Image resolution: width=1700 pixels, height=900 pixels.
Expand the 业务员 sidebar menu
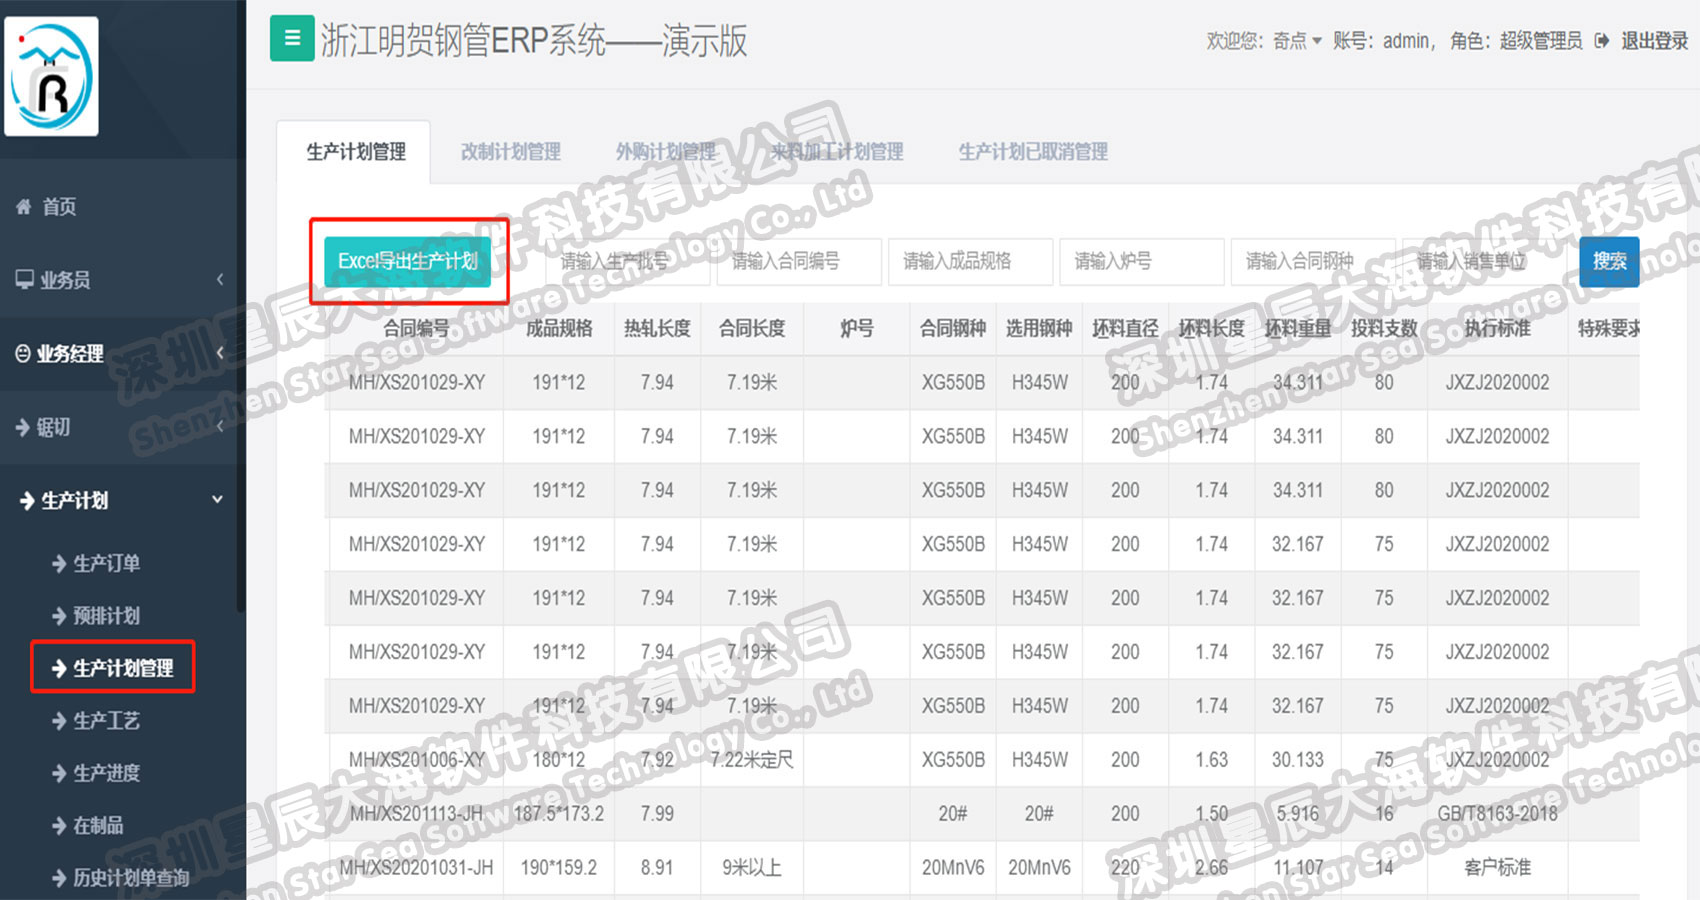(120, 280)
